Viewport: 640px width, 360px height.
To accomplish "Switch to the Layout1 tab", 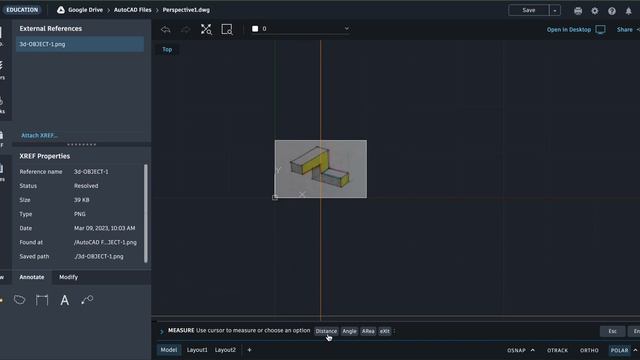I will tap(197, 350).
